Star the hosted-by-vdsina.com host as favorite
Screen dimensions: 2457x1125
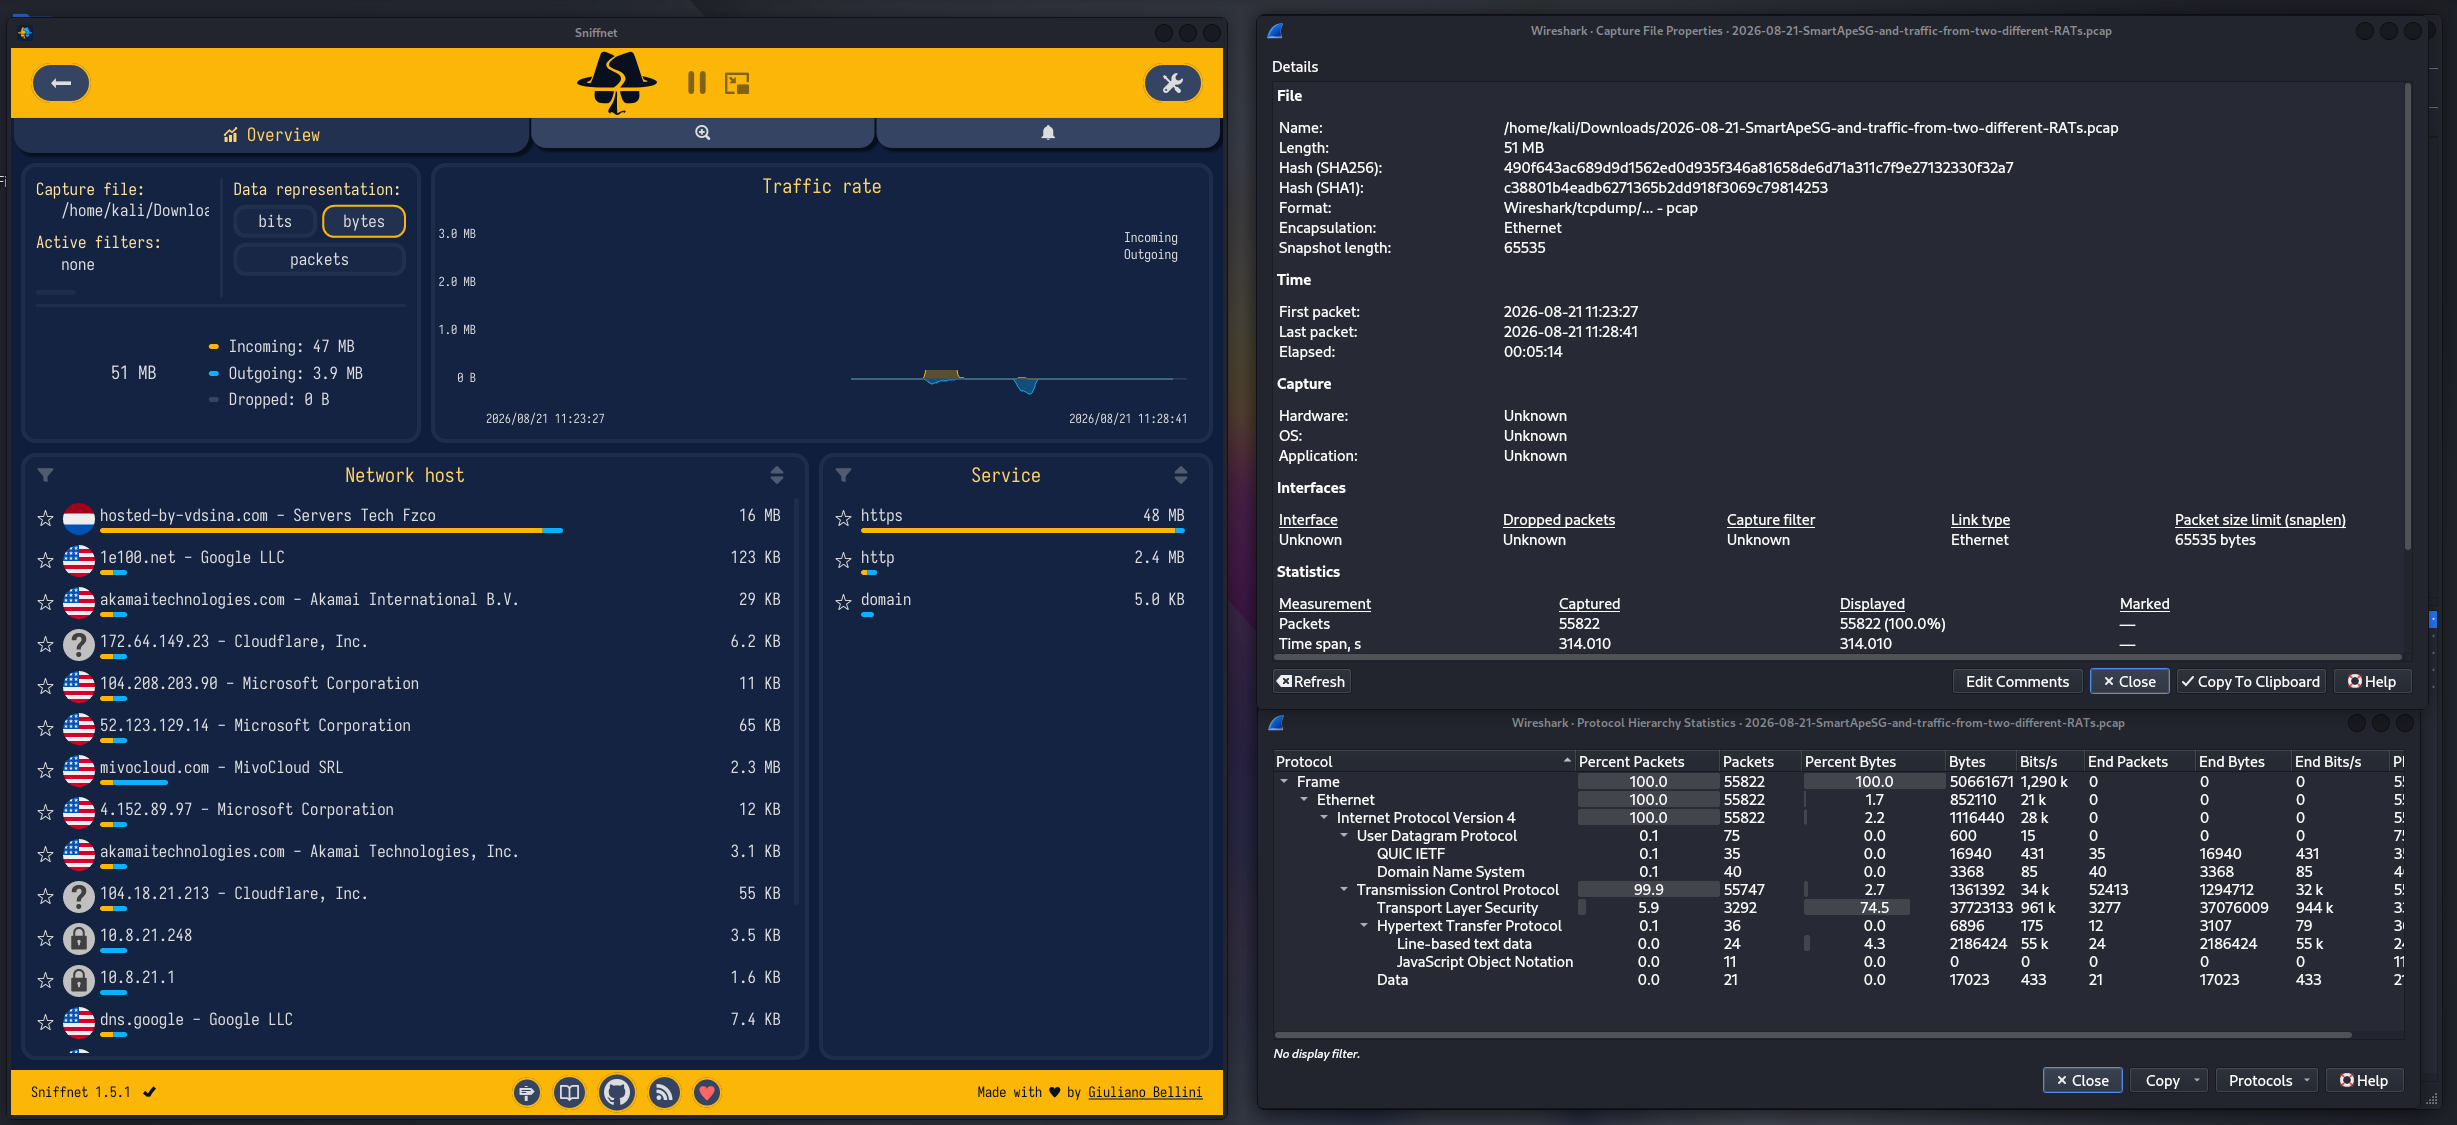coord(45,518)
